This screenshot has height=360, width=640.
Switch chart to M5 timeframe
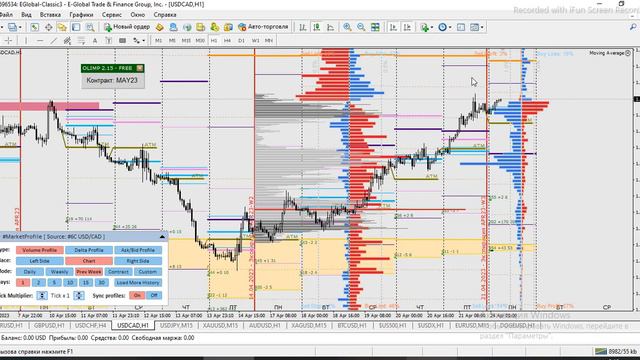[172, 40]
